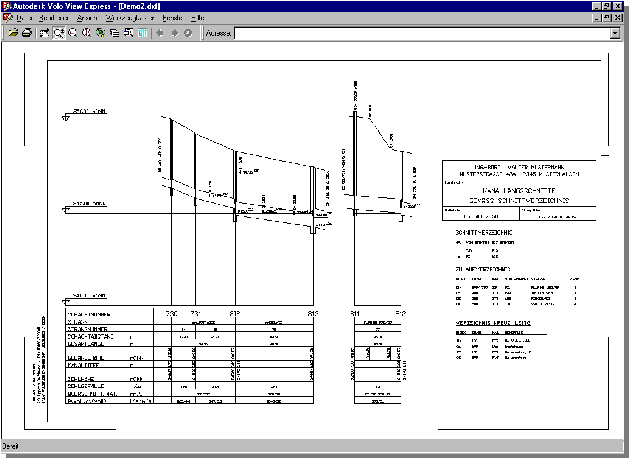Screen dimensions: 629x458
Task: Open the Layers list toolbar icon
Action: (115, 33)
